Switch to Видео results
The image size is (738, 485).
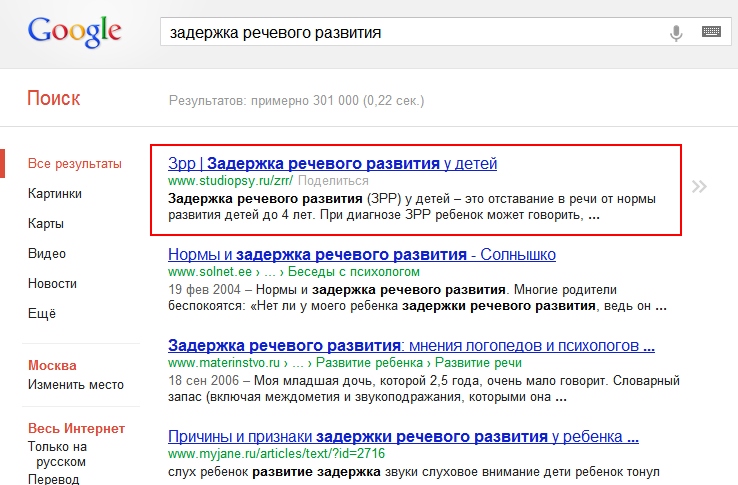point(47,254)
